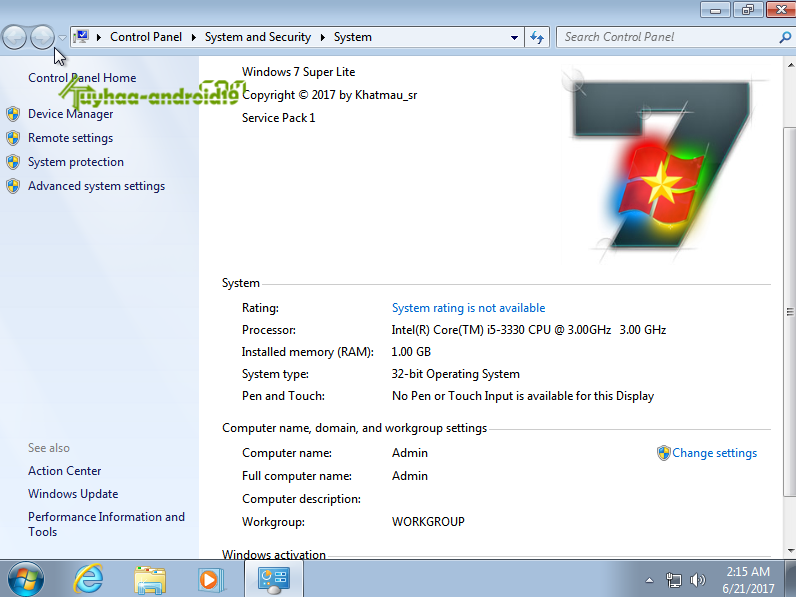
Task: Open Advanced system settings link
Action: coord(96,186)
